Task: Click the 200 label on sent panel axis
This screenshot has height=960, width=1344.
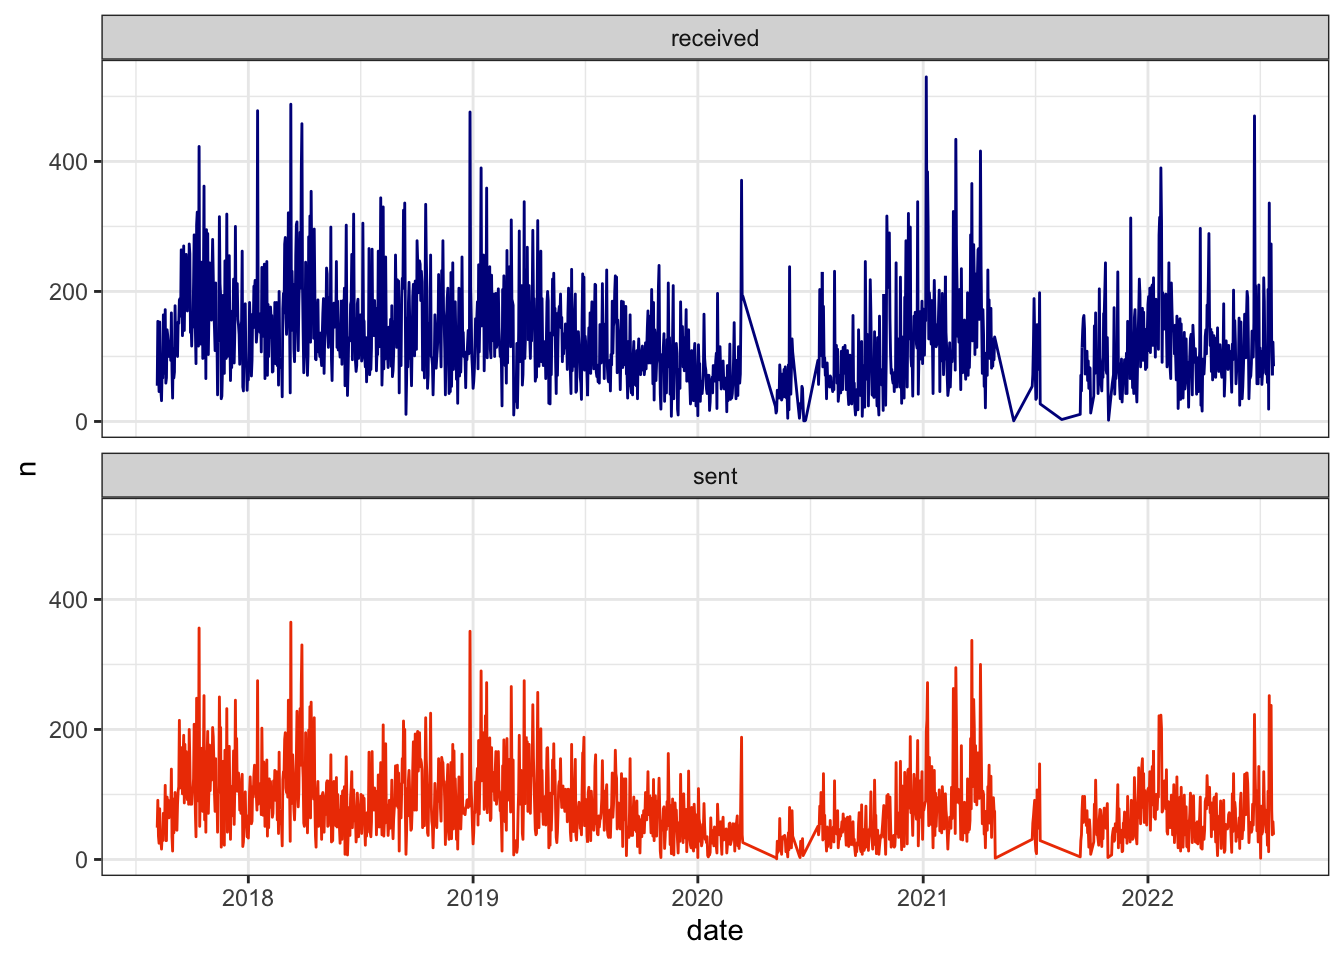Action: 69,730
